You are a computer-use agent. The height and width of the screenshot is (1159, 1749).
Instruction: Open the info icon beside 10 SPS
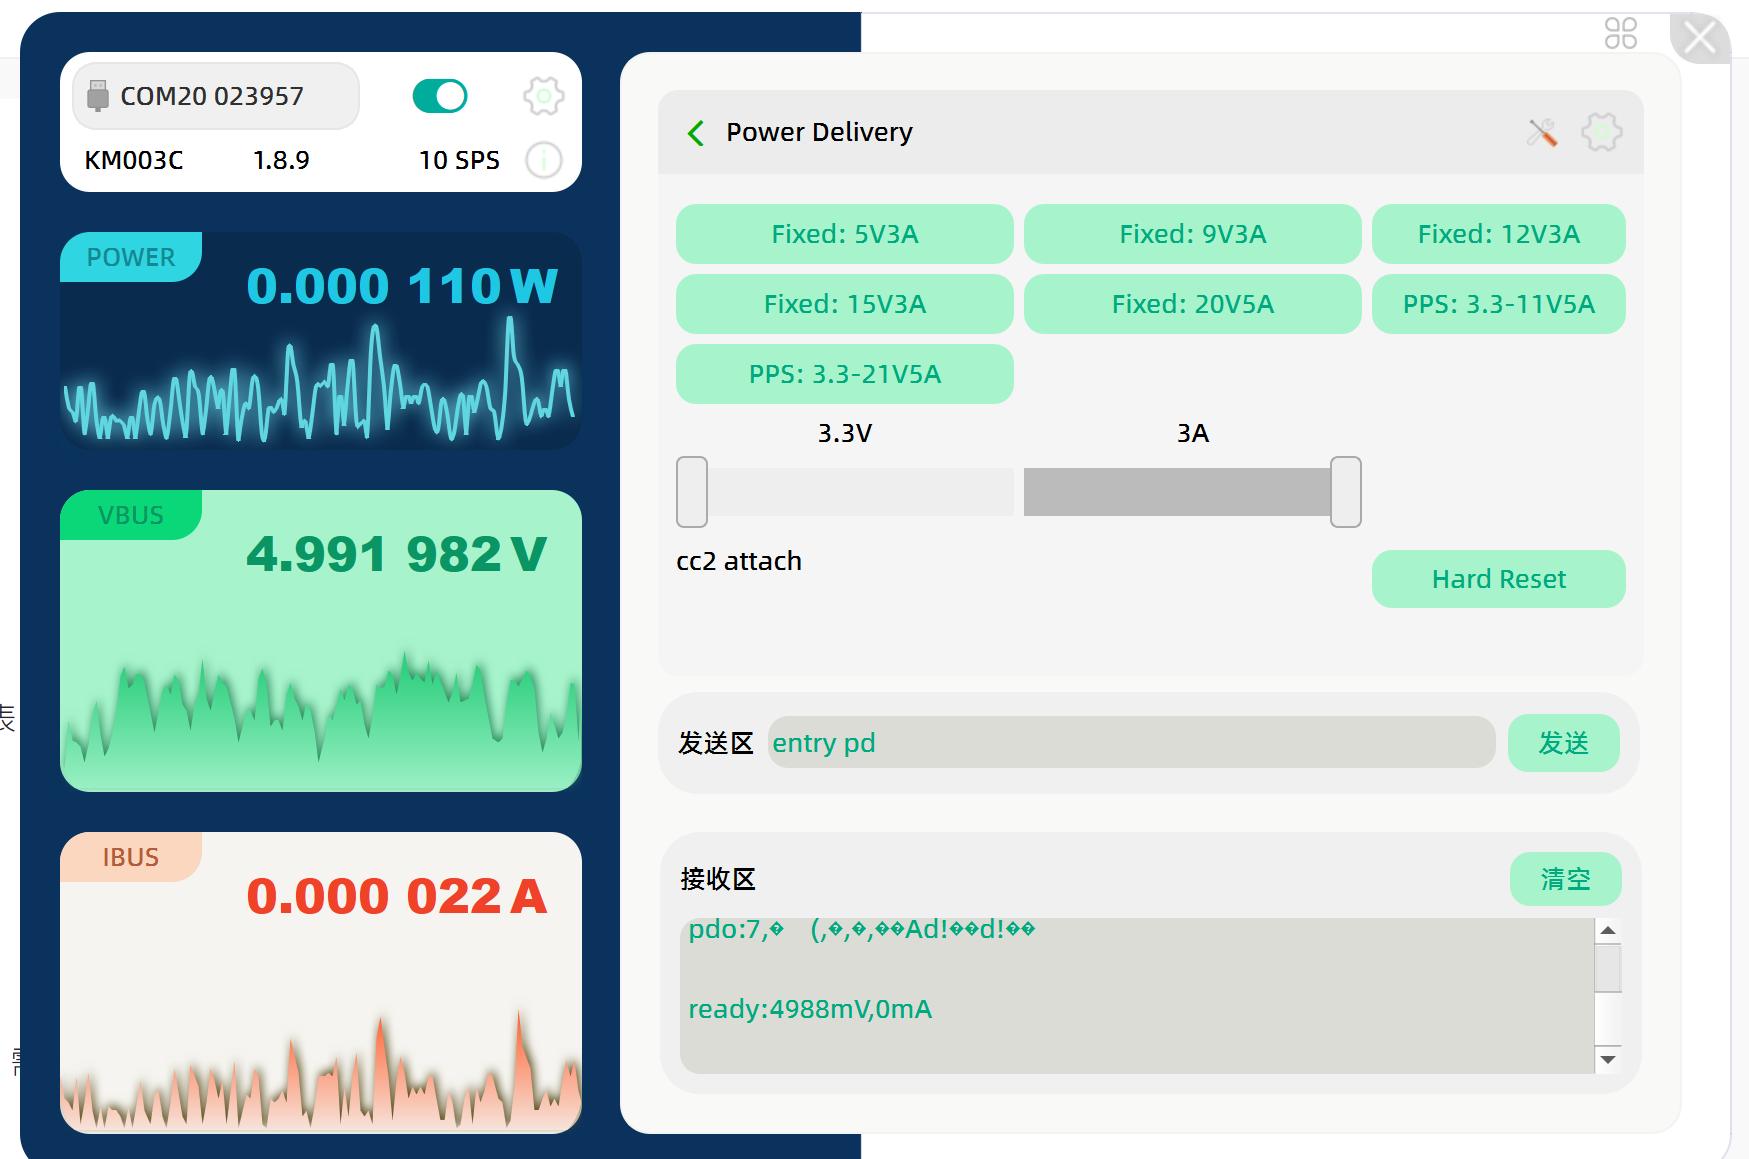click(544, 160)
